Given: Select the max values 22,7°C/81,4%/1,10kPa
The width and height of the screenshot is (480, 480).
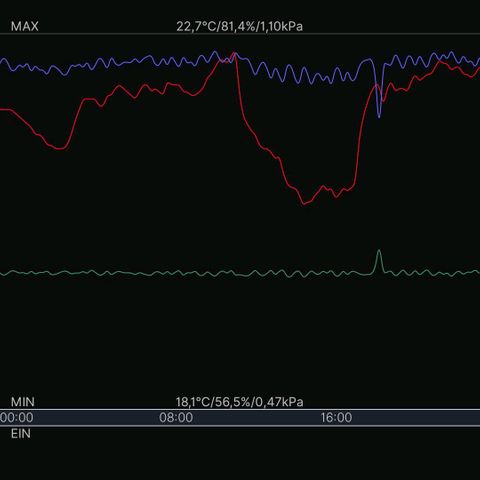Looking at the screenshot, I should pyautogui.click(x=239, y=26).
